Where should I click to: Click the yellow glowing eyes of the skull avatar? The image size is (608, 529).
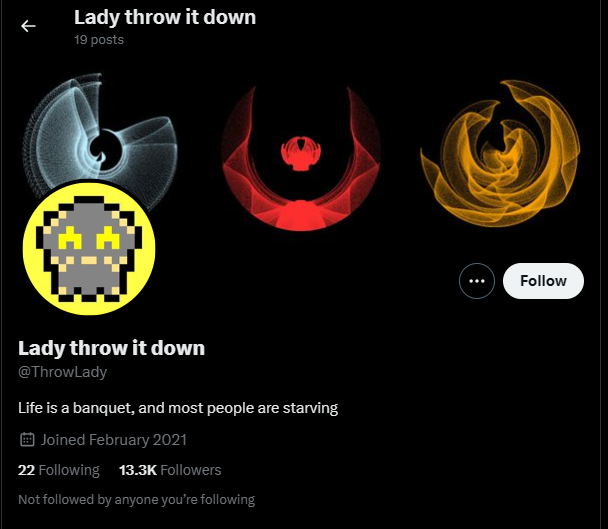click(89, 238)
